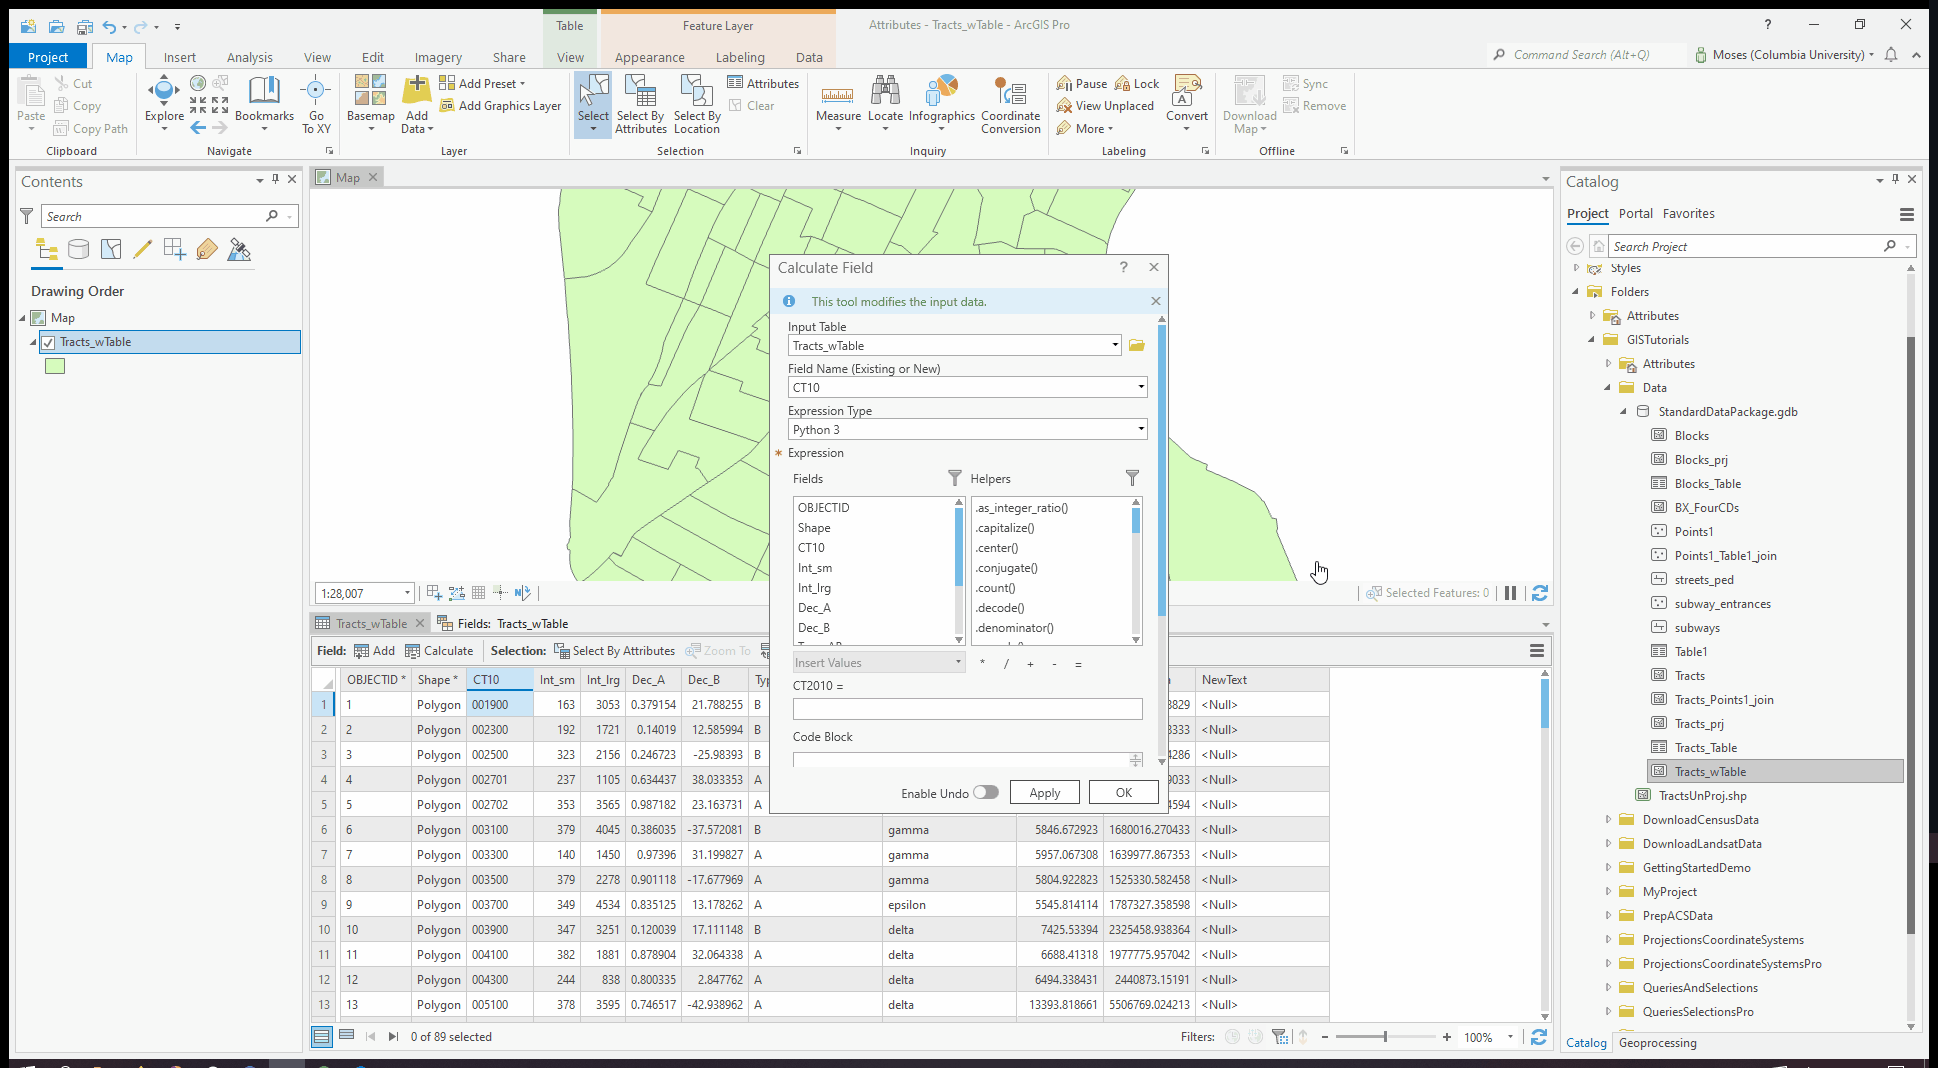Toggle Tracts_wTable layer visibility in Contents
The width and height of the screenshot is (1938, 1068).
(x=48, y=341)
